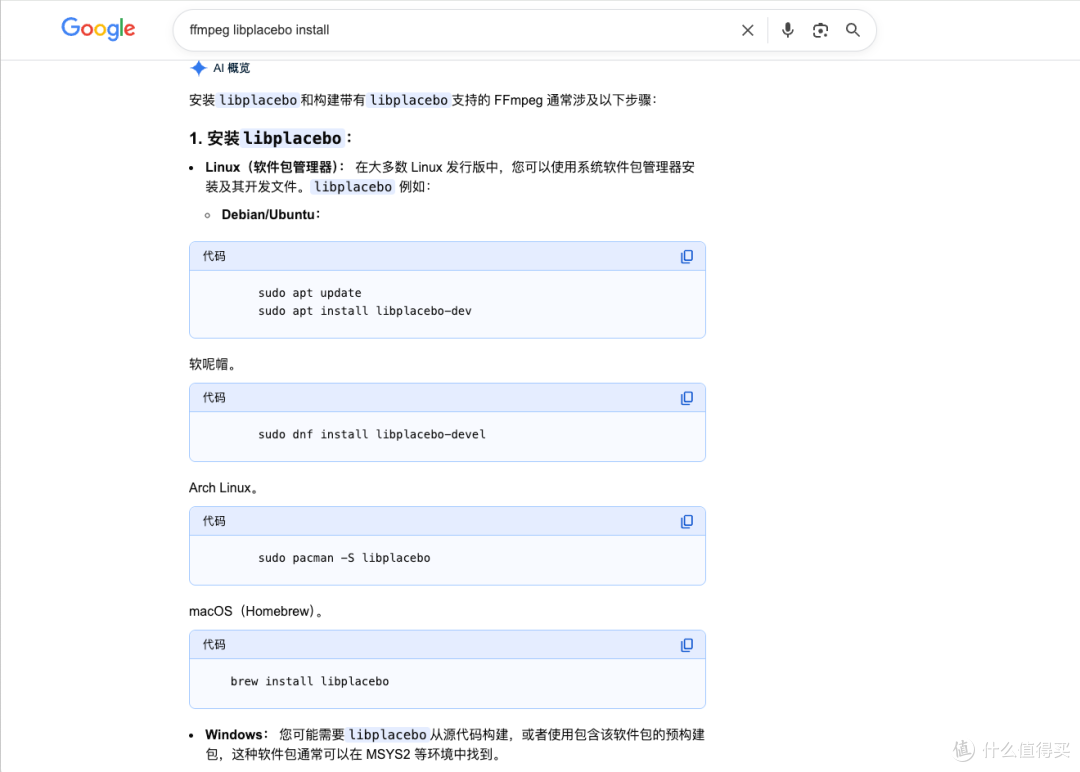Copy the sudo apt install libplacebo-dev code

[687, 256]
